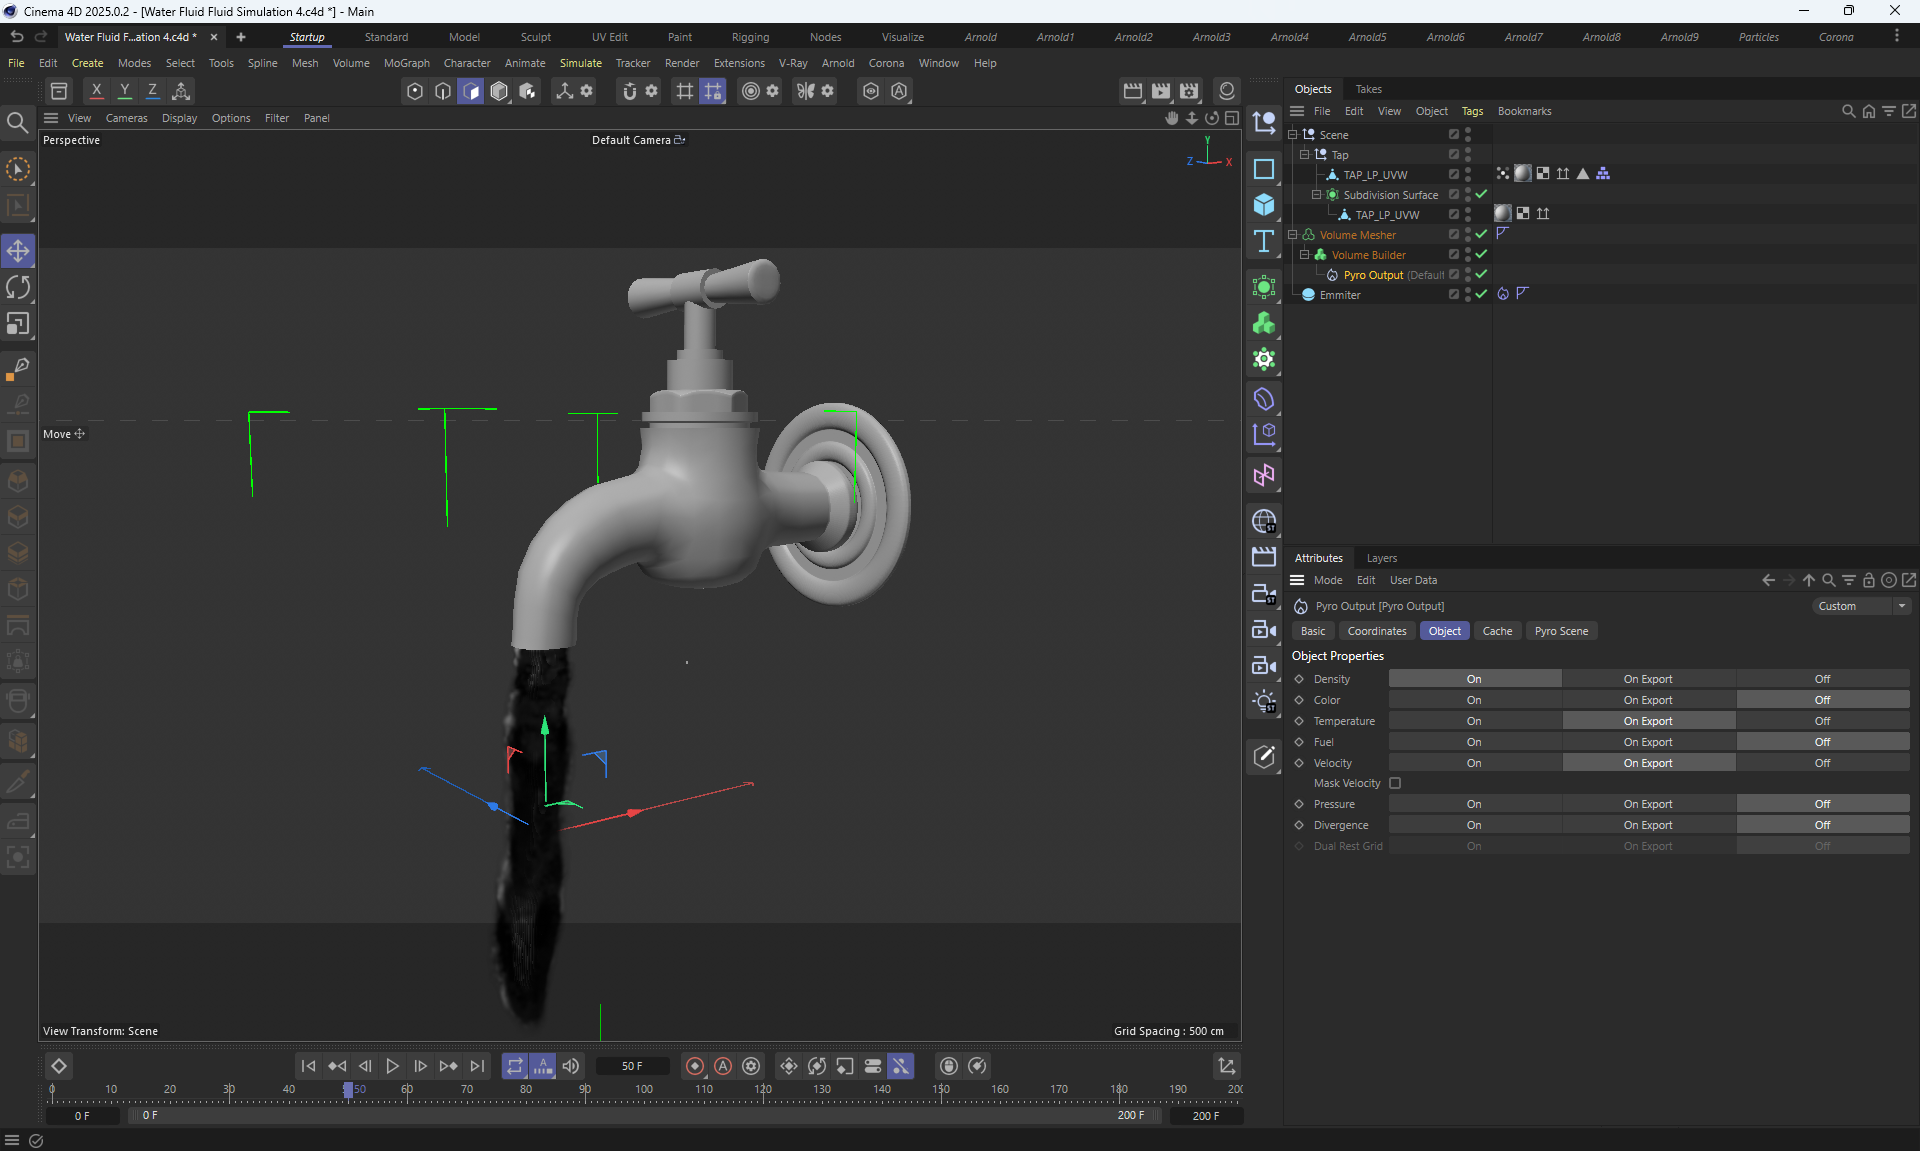The height and width of the screenshot is (1151, 1920).
Task: Set Temperature to Off
Action: tap(1822, 721)
